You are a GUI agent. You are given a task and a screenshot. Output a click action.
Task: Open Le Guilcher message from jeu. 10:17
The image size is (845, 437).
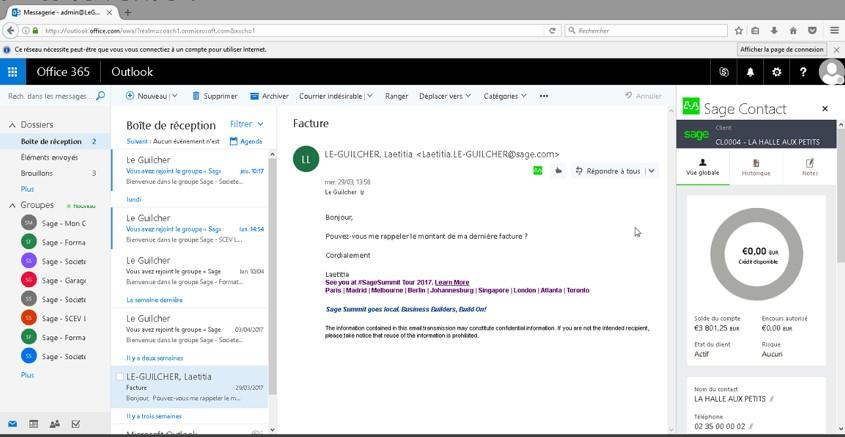(189, 170)
